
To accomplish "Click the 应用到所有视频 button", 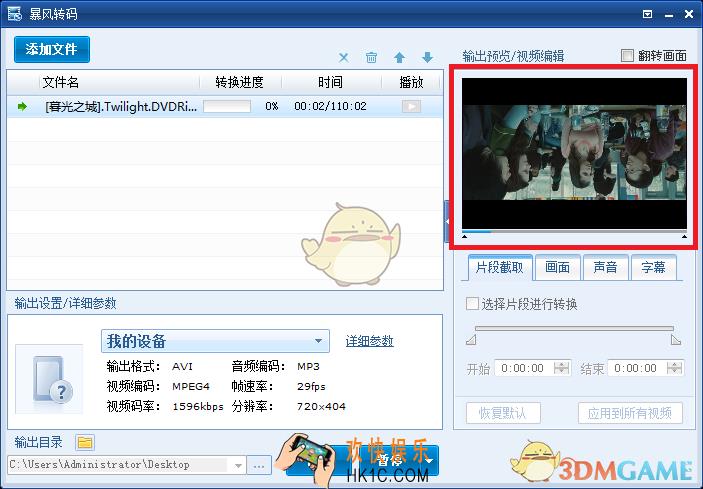I will [630, 413].
